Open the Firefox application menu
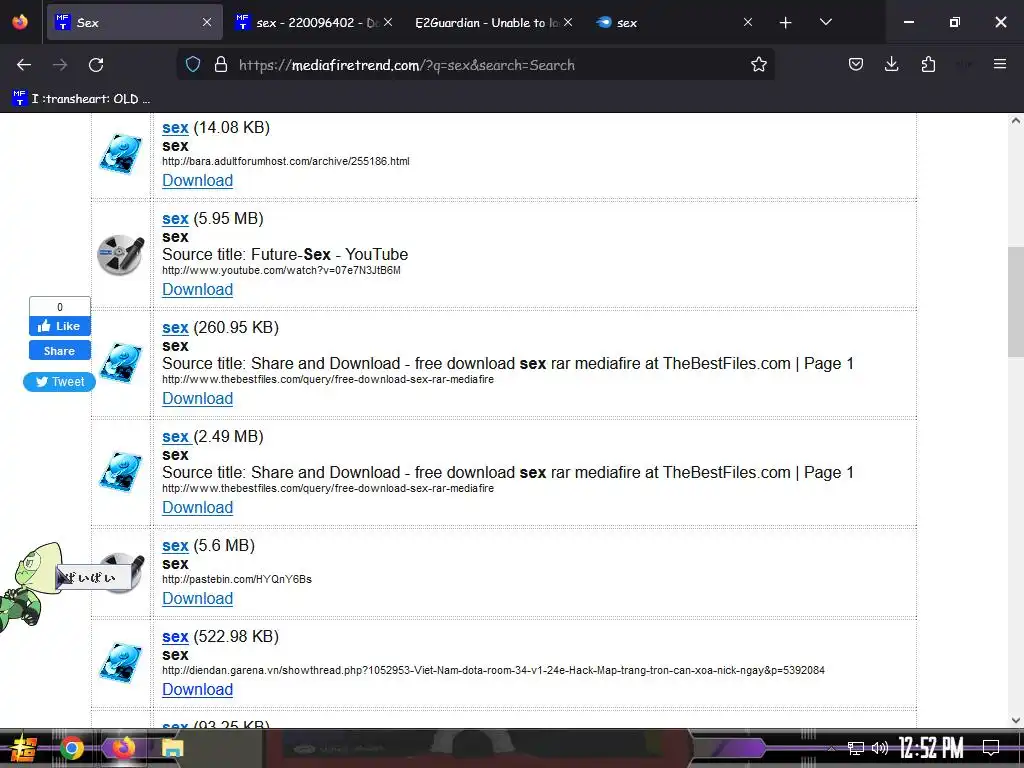The height and width of the screenshot is (768, 1024). coord(999,64)
